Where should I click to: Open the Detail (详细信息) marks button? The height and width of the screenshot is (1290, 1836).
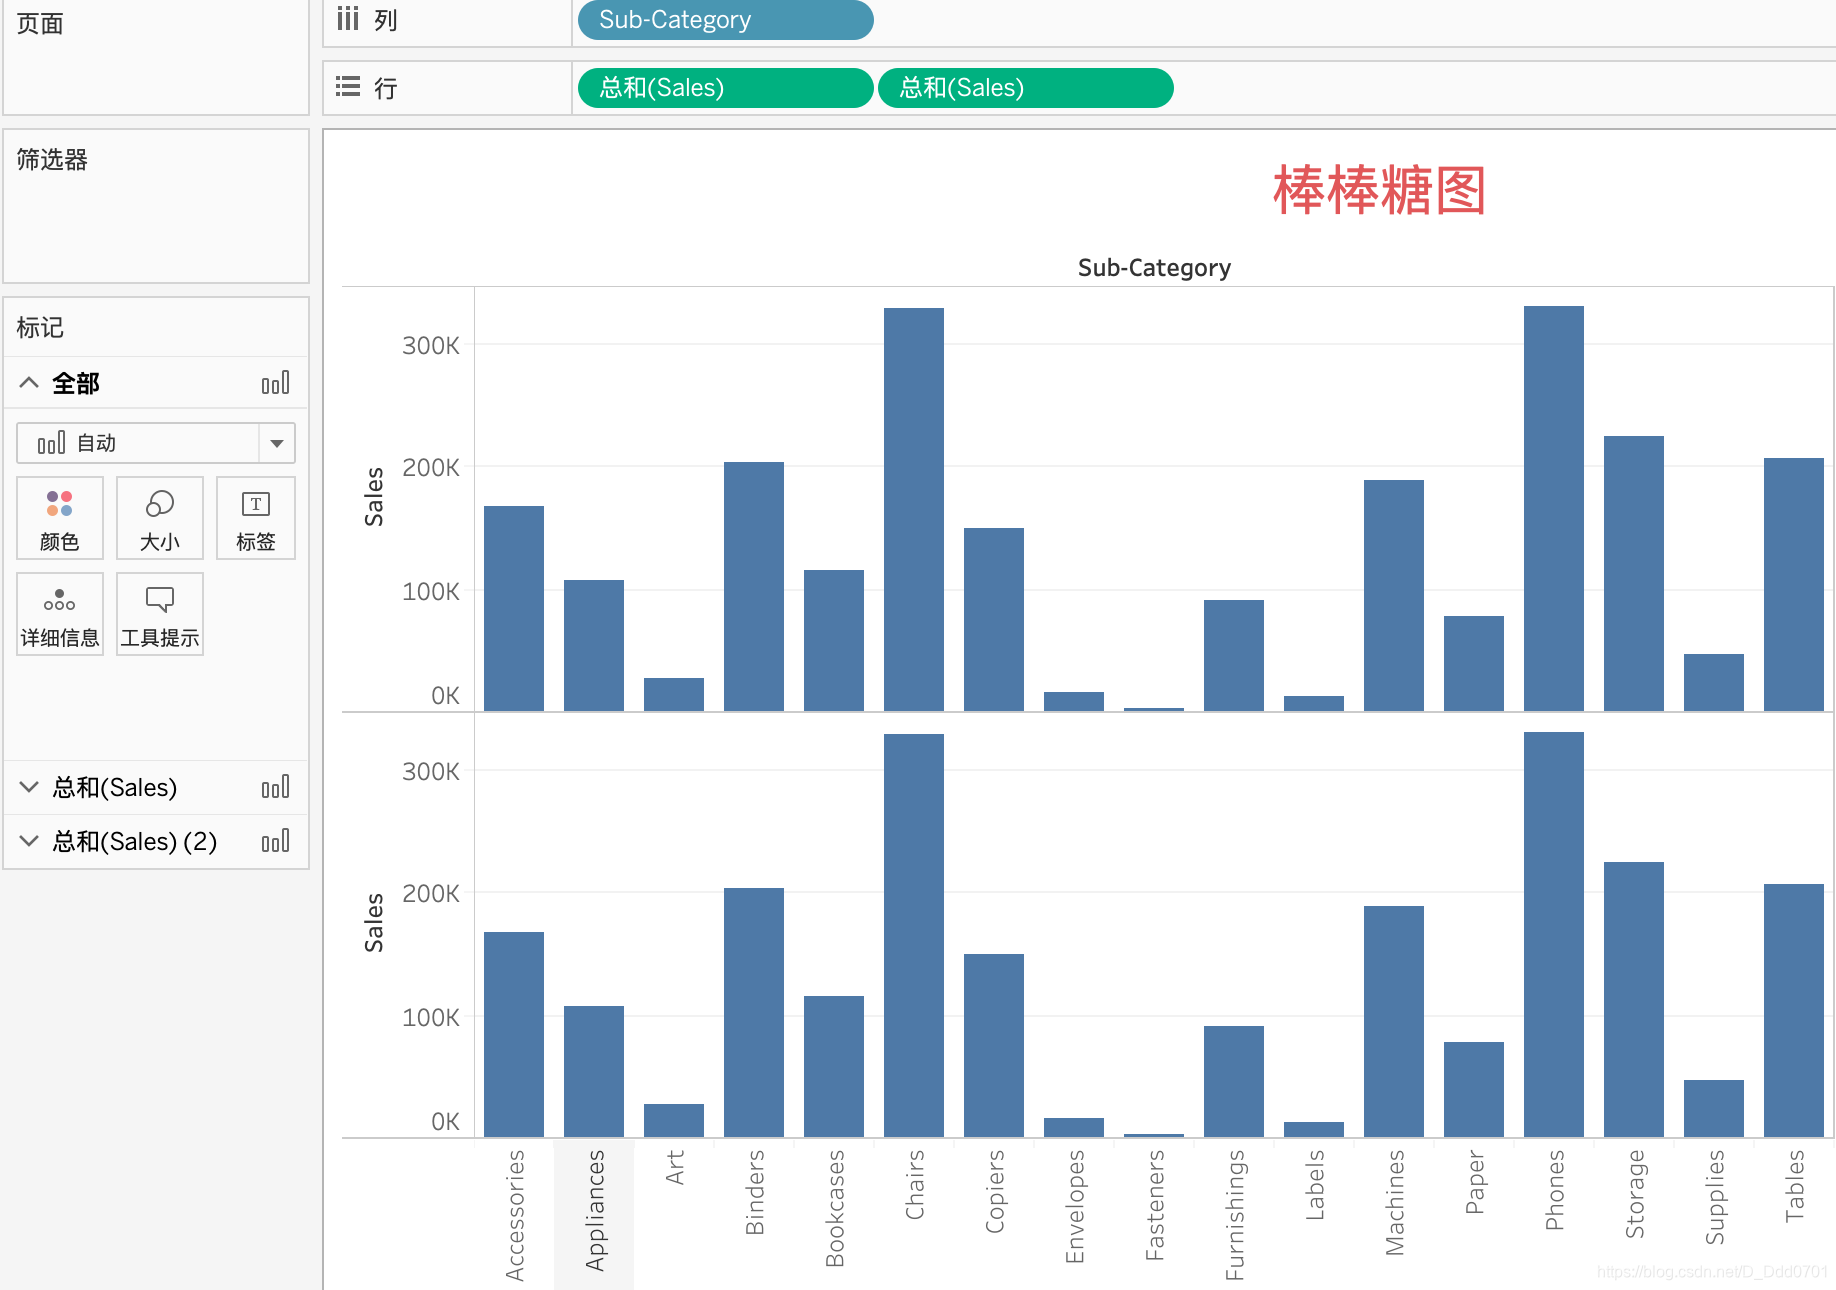pos(60,614)
